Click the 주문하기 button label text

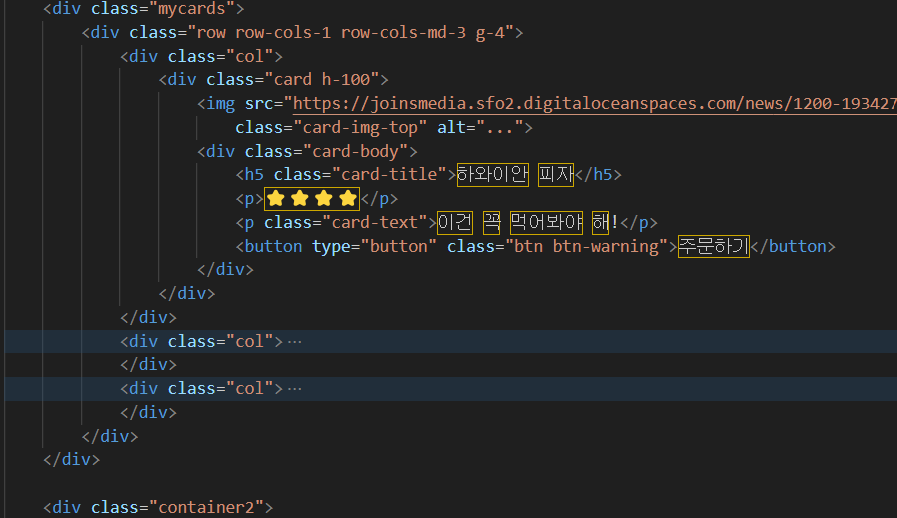(x=713, y=247)
